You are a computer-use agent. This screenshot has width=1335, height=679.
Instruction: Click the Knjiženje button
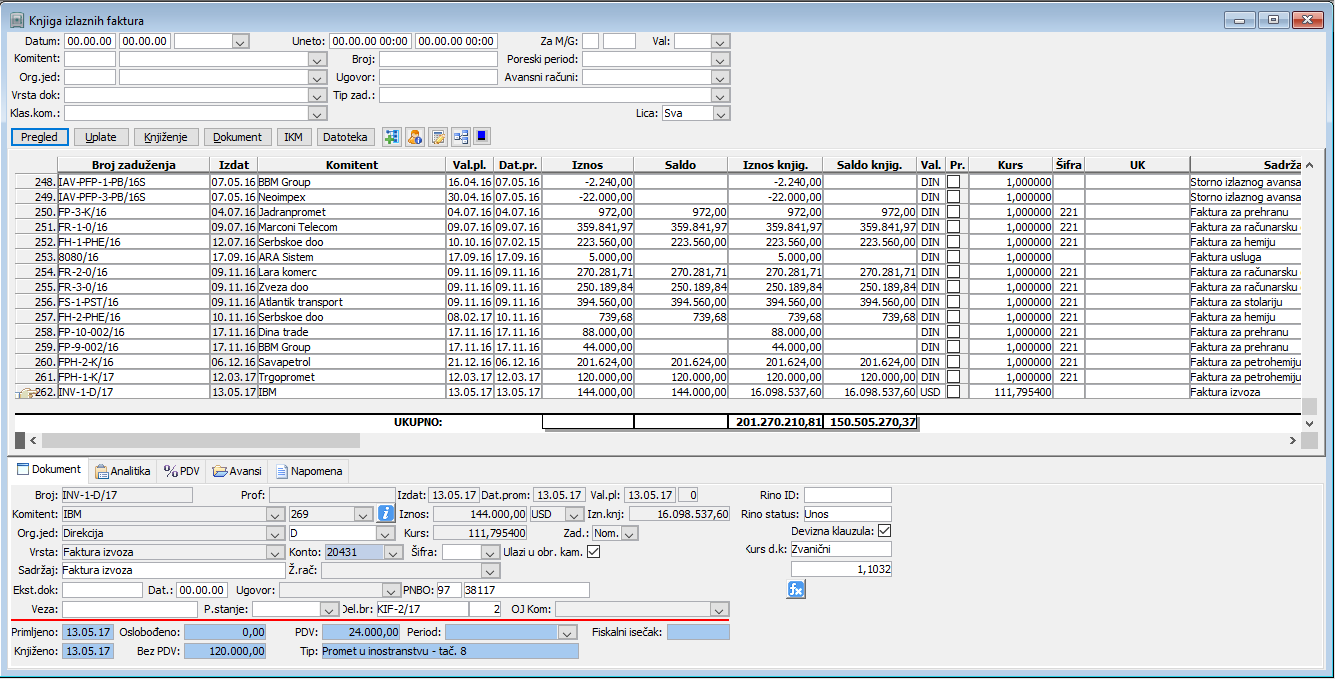click(x=167, y=137)
